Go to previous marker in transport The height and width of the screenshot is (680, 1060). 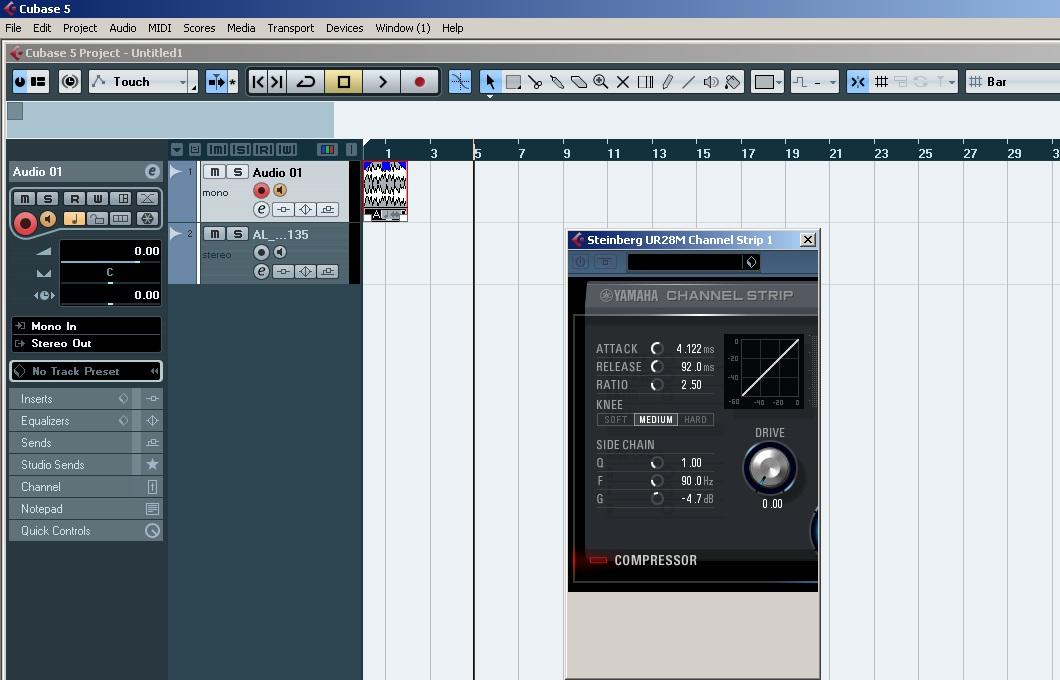[258, 82]
